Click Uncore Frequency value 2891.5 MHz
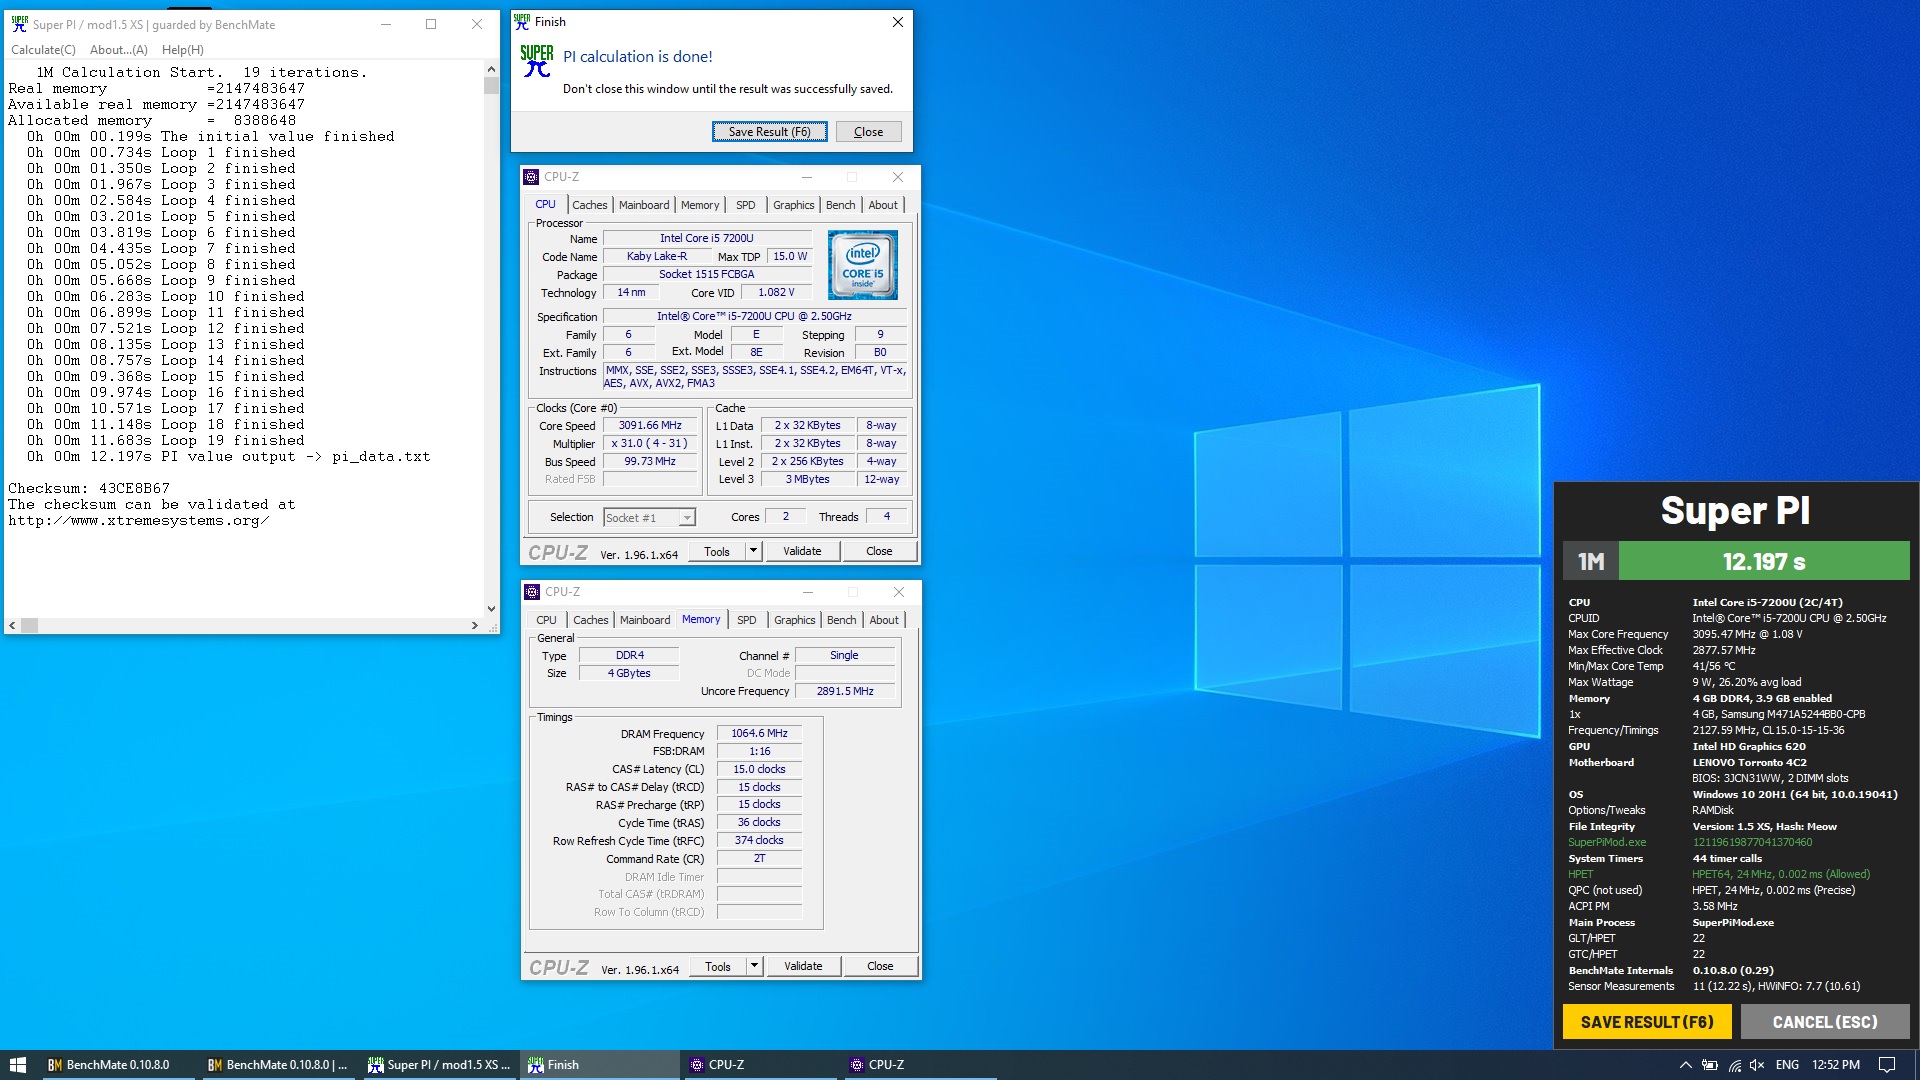The image size is (1920, 1080). point(845,691)
